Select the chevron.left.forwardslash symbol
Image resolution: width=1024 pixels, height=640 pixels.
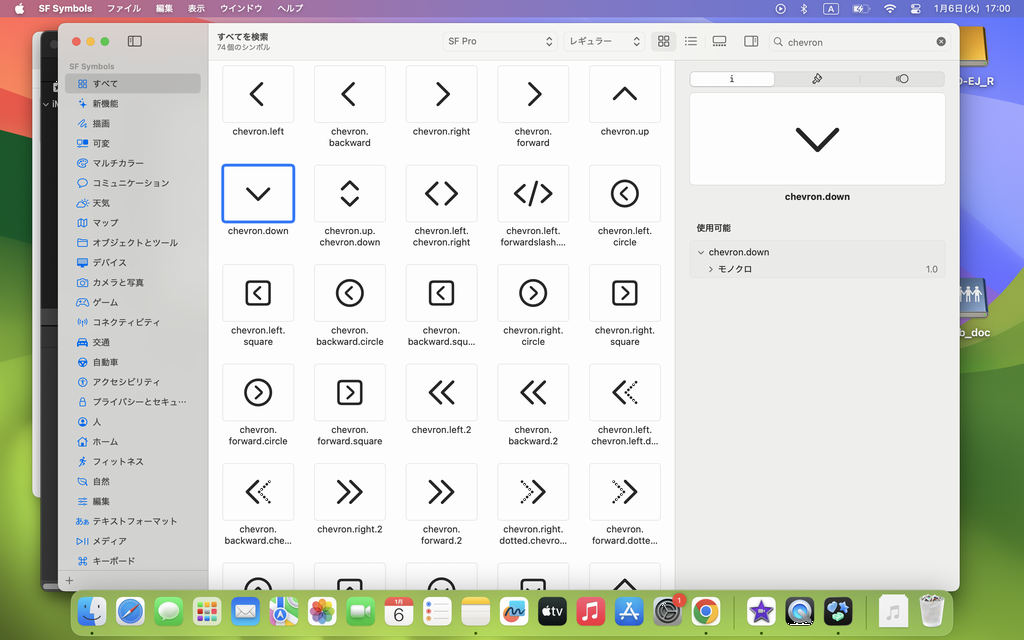[533, 194]
